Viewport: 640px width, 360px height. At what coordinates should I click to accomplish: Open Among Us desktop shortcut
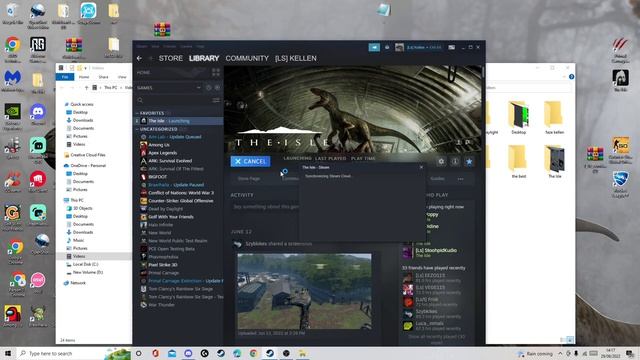click(13, 316)
